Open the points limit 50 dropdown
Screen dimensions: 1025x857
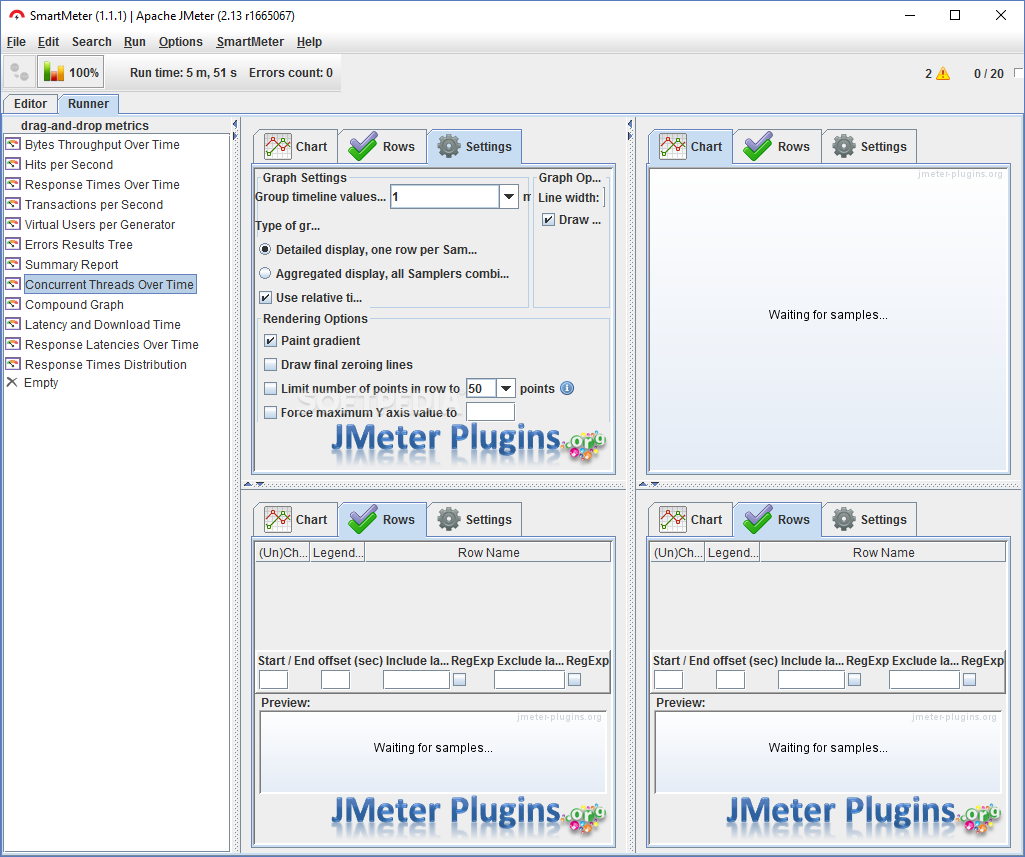[x=506, y=388]
